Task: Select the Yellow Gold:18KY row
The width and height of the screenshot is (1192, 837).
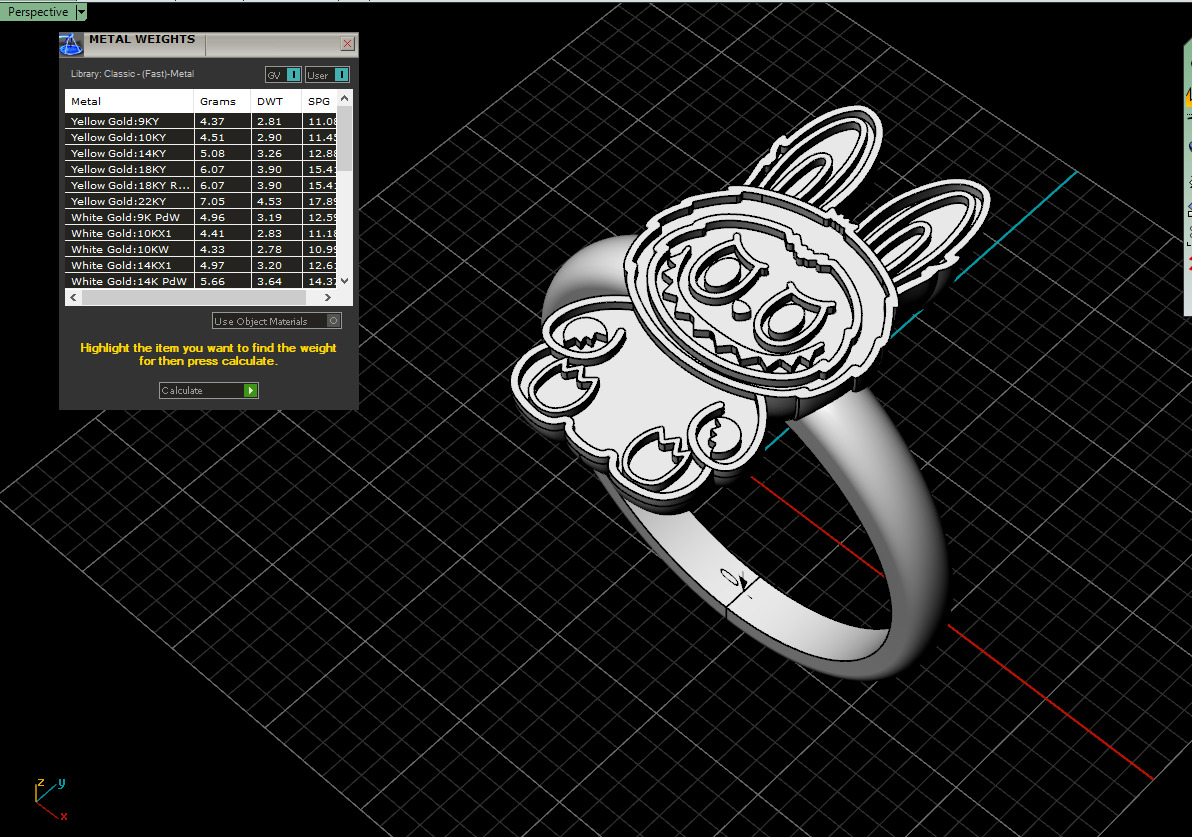Action: [x=201, y=169]
